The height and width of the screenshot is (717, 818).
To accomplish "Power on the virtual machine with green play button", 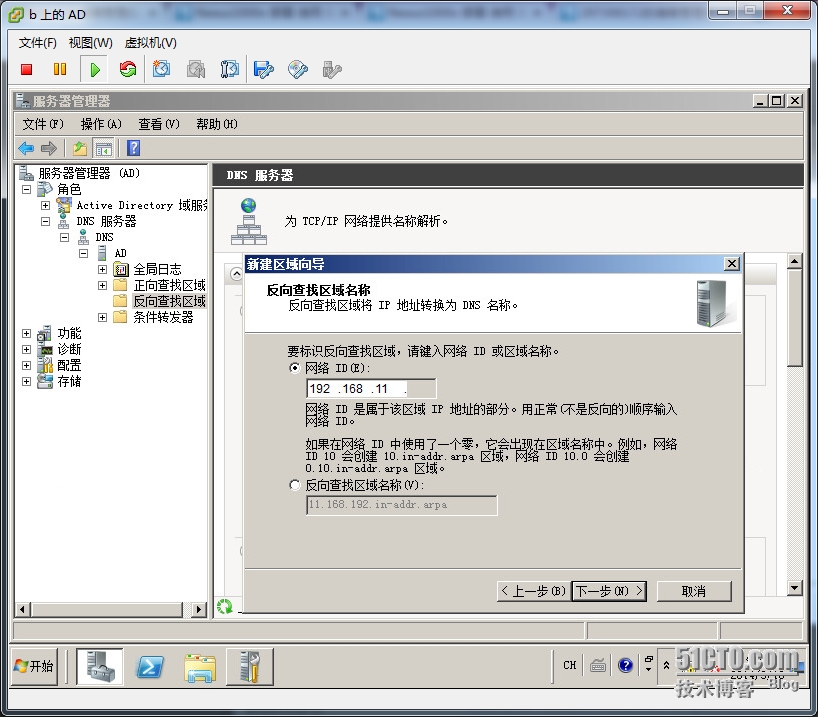I will 94,69.
